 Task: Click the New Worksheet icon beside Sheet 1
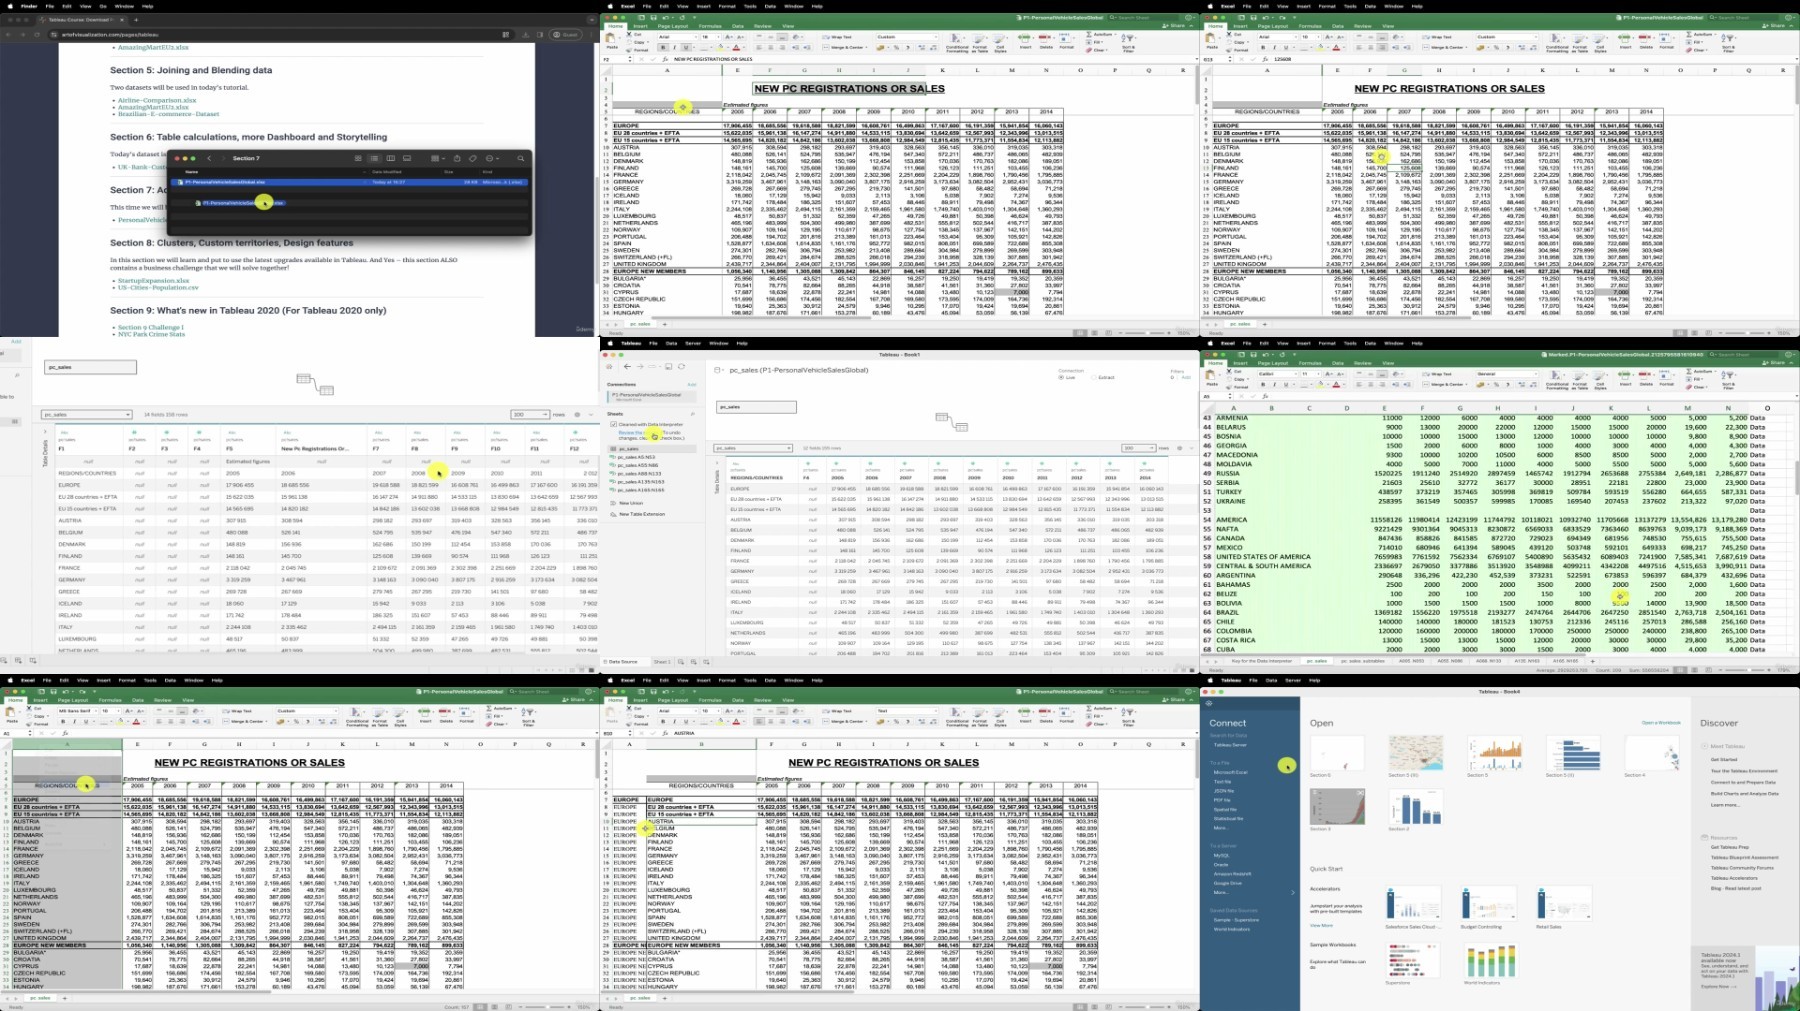[681, 662]
